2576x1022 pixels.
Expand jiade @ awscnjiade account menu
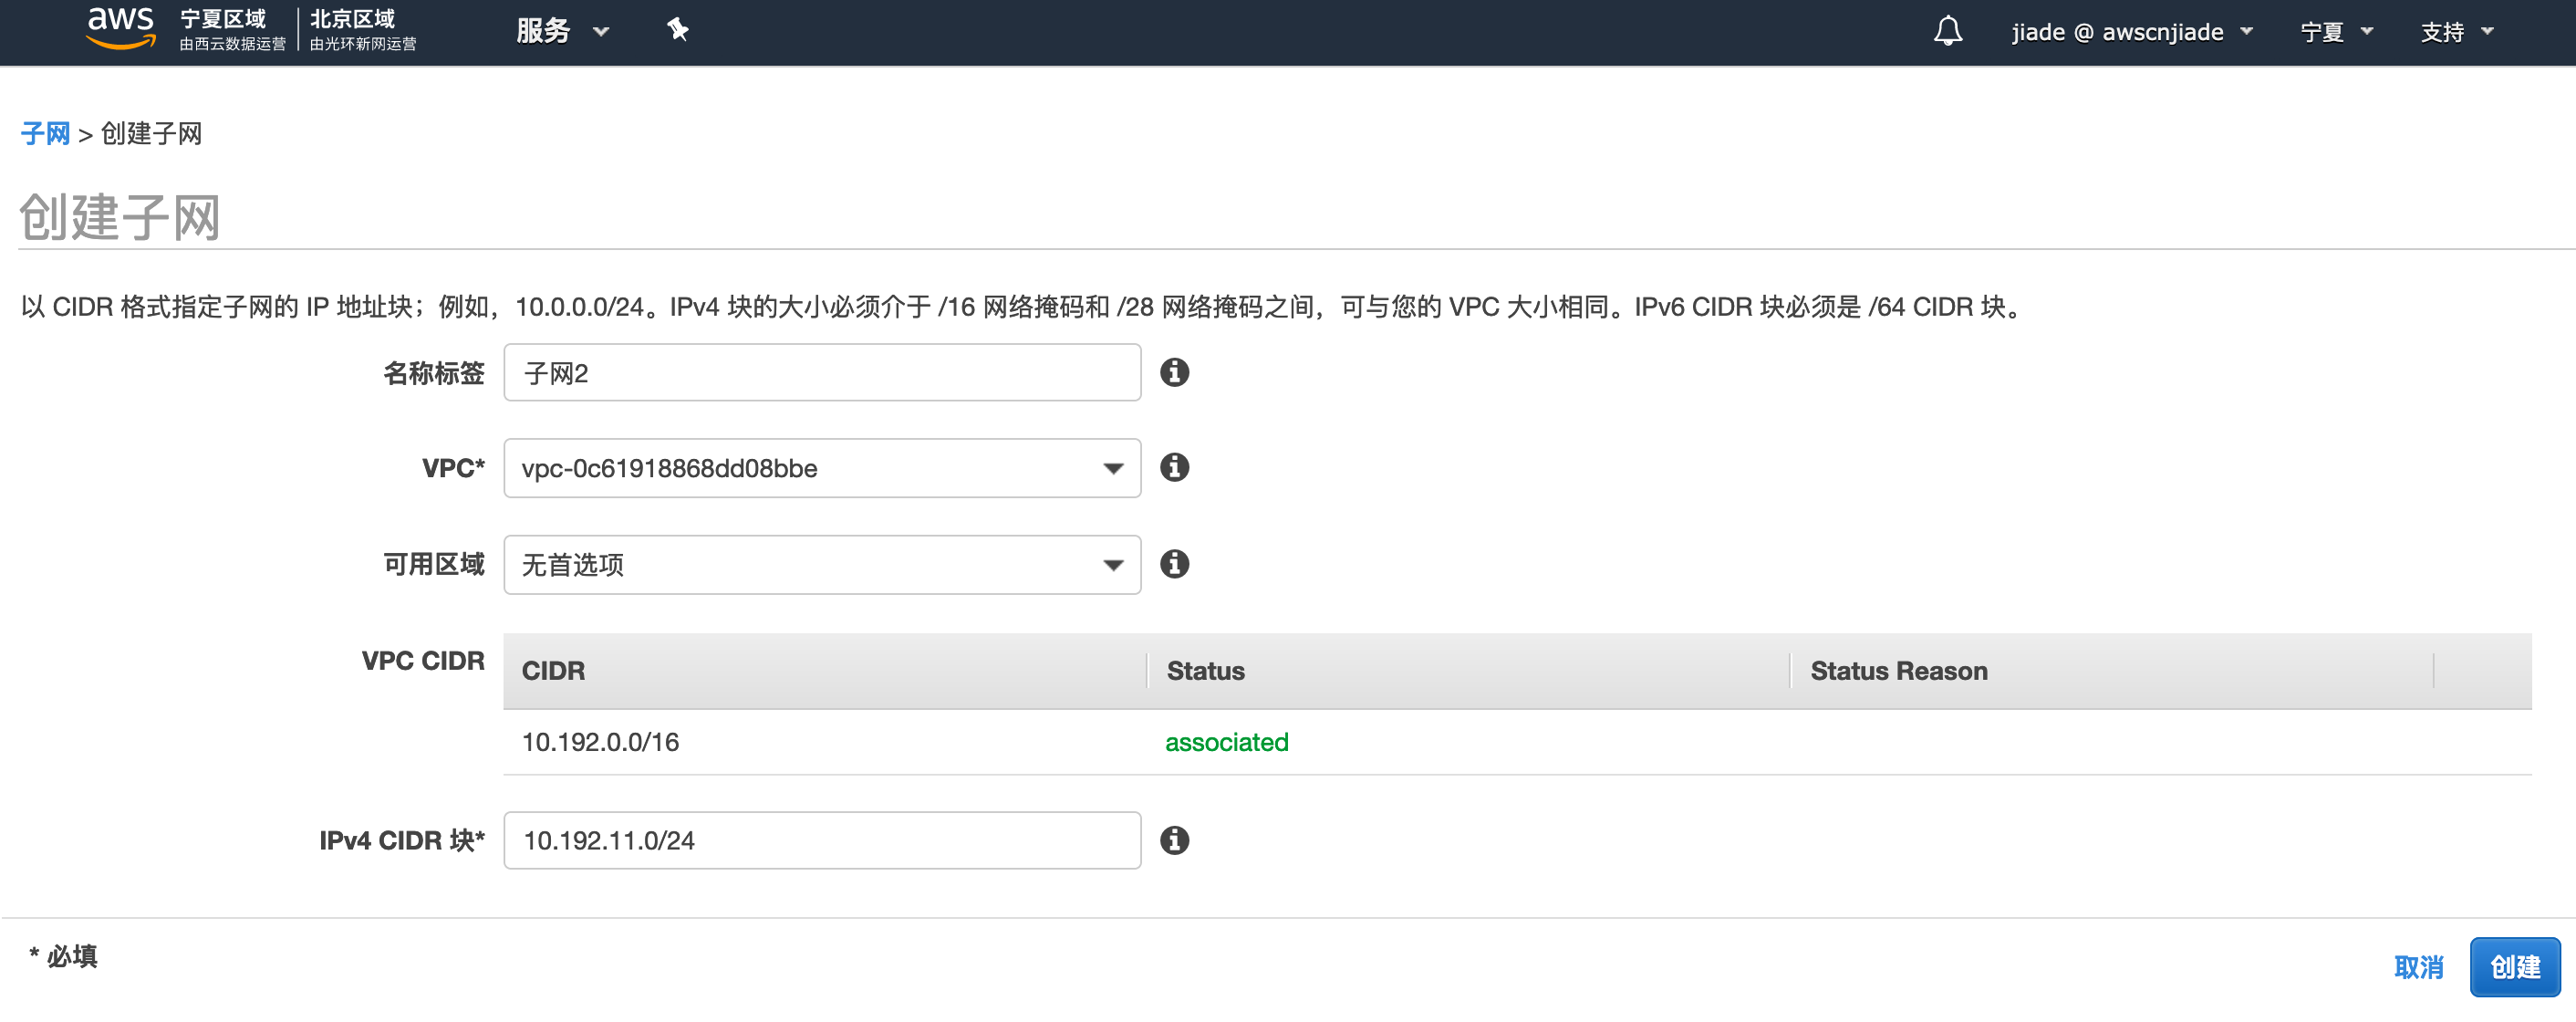click(x=2131, y=32)
